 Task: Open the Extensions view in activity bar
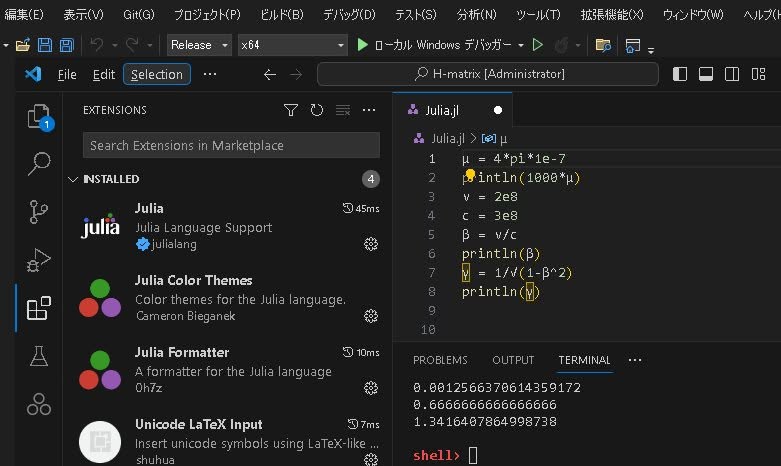tap(39, 308)
